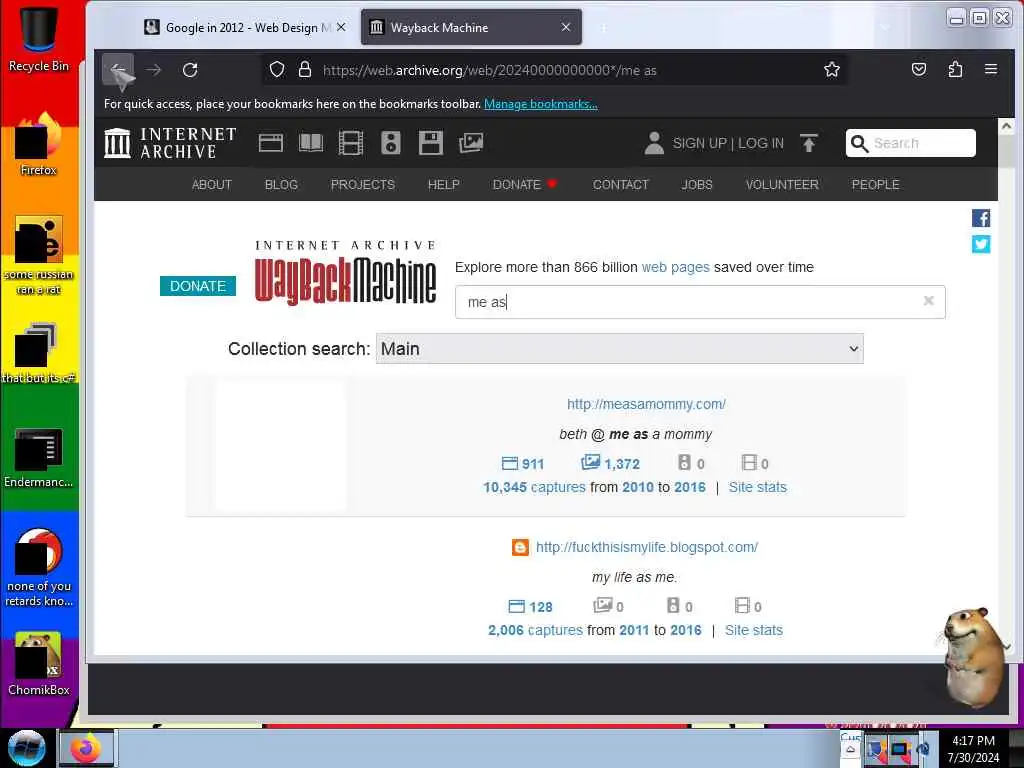
Task: Click the 1,372 image captures count
Action: [611, 463]
